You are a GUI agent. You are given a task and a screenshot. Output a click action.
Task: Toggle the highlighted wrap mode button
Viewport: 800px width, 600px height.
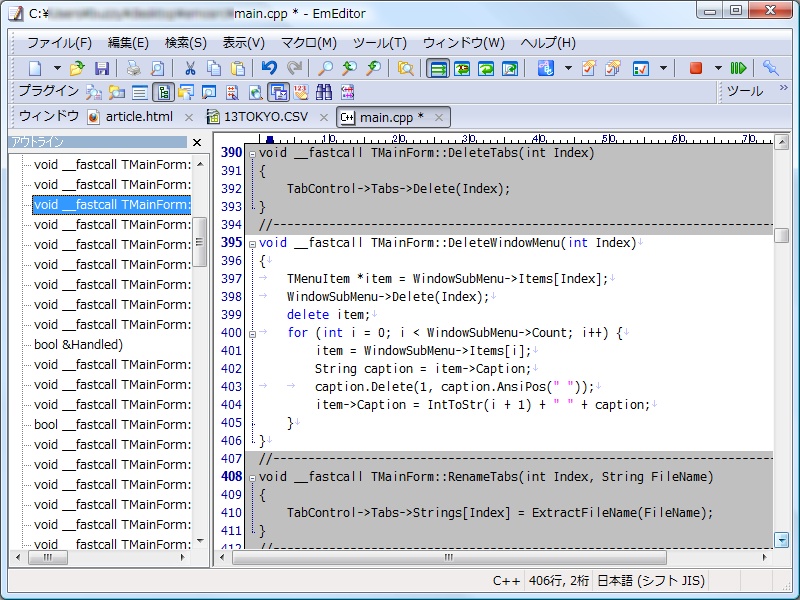(x=437, y=68)
